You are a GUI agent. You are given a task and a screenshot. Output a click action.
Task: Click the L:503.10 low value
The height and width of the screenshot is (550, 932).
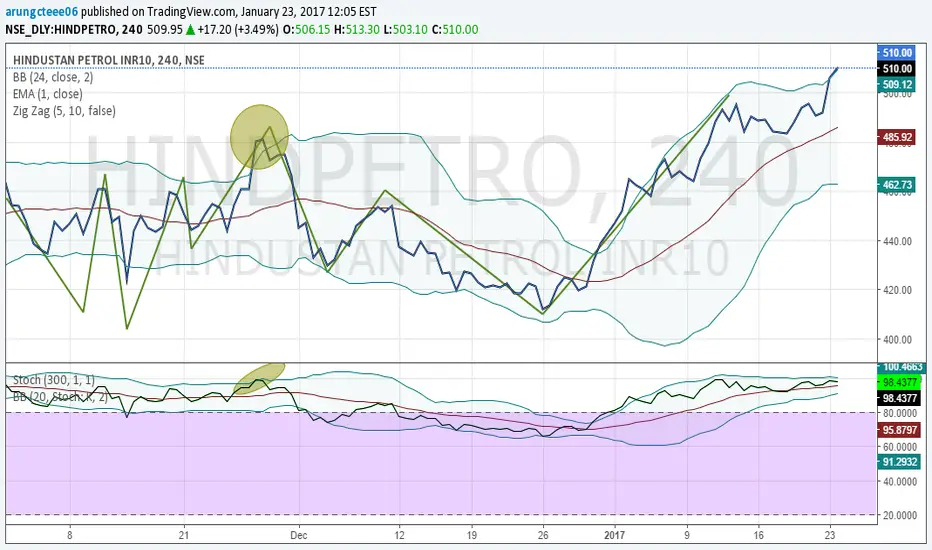coord(405,29)
